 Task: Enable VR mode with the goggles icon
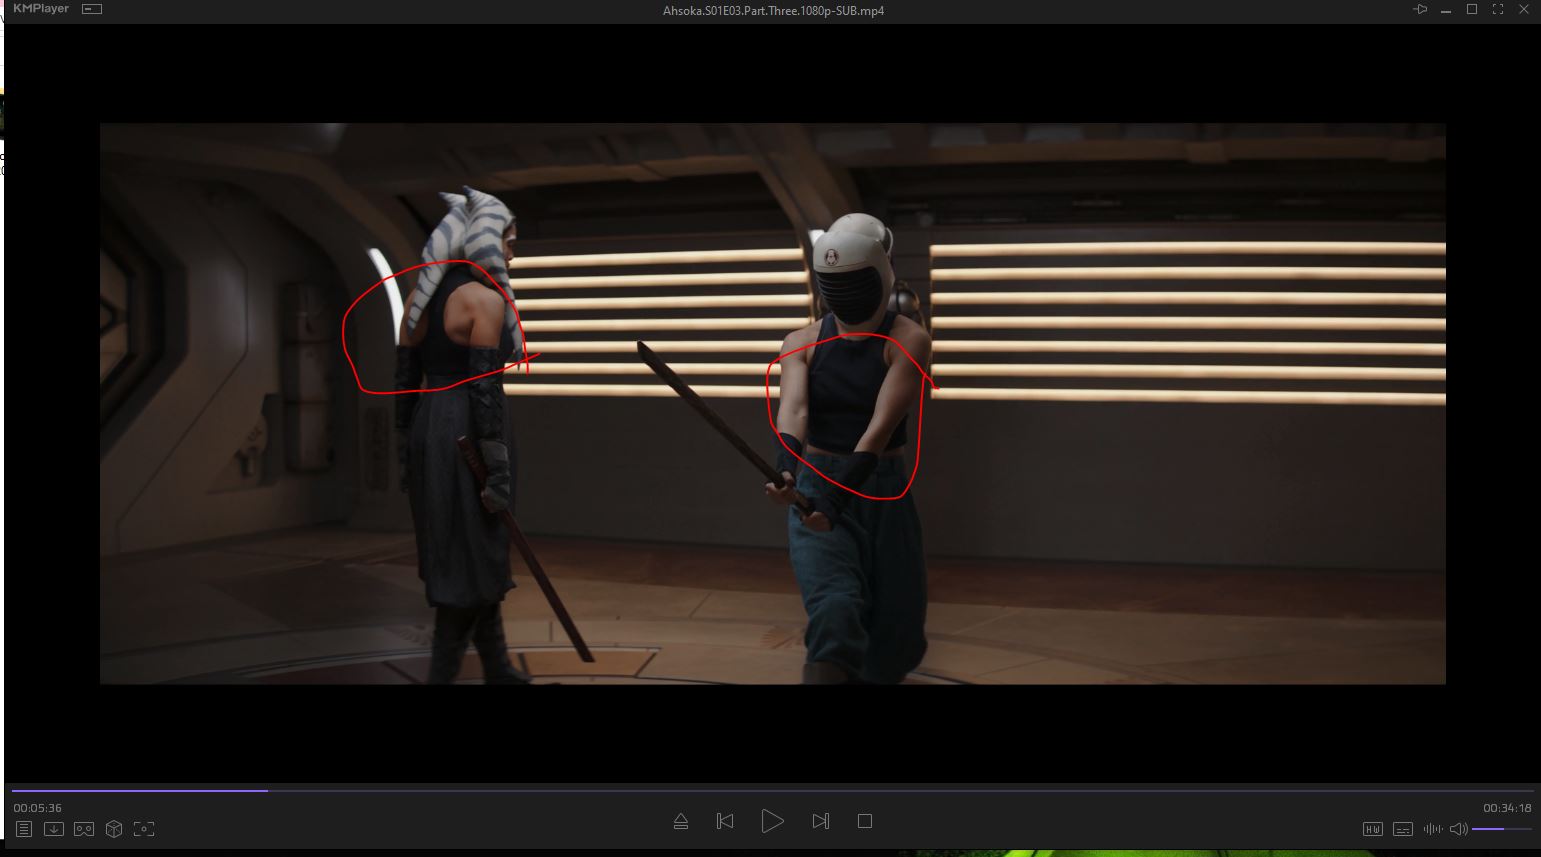pos(84,829)
